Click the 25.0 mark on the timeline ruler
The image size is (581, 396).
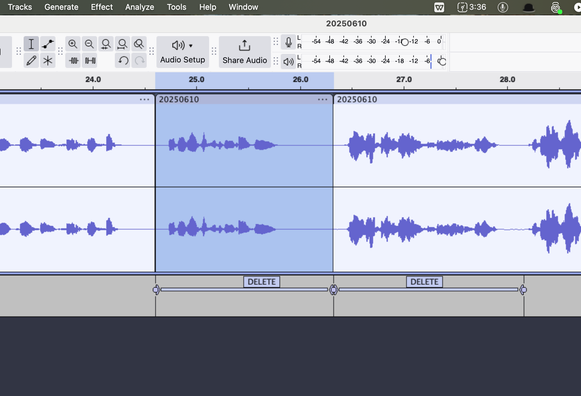(x=196, y=80)
